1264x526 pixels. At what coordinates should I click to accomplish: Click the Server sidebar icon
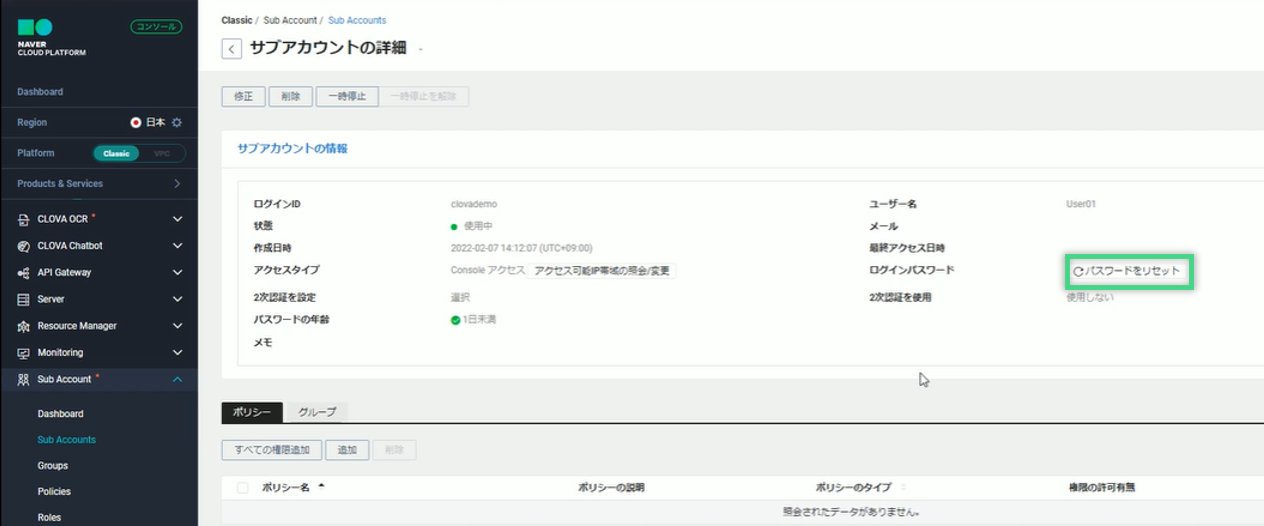tap(23, 299)
